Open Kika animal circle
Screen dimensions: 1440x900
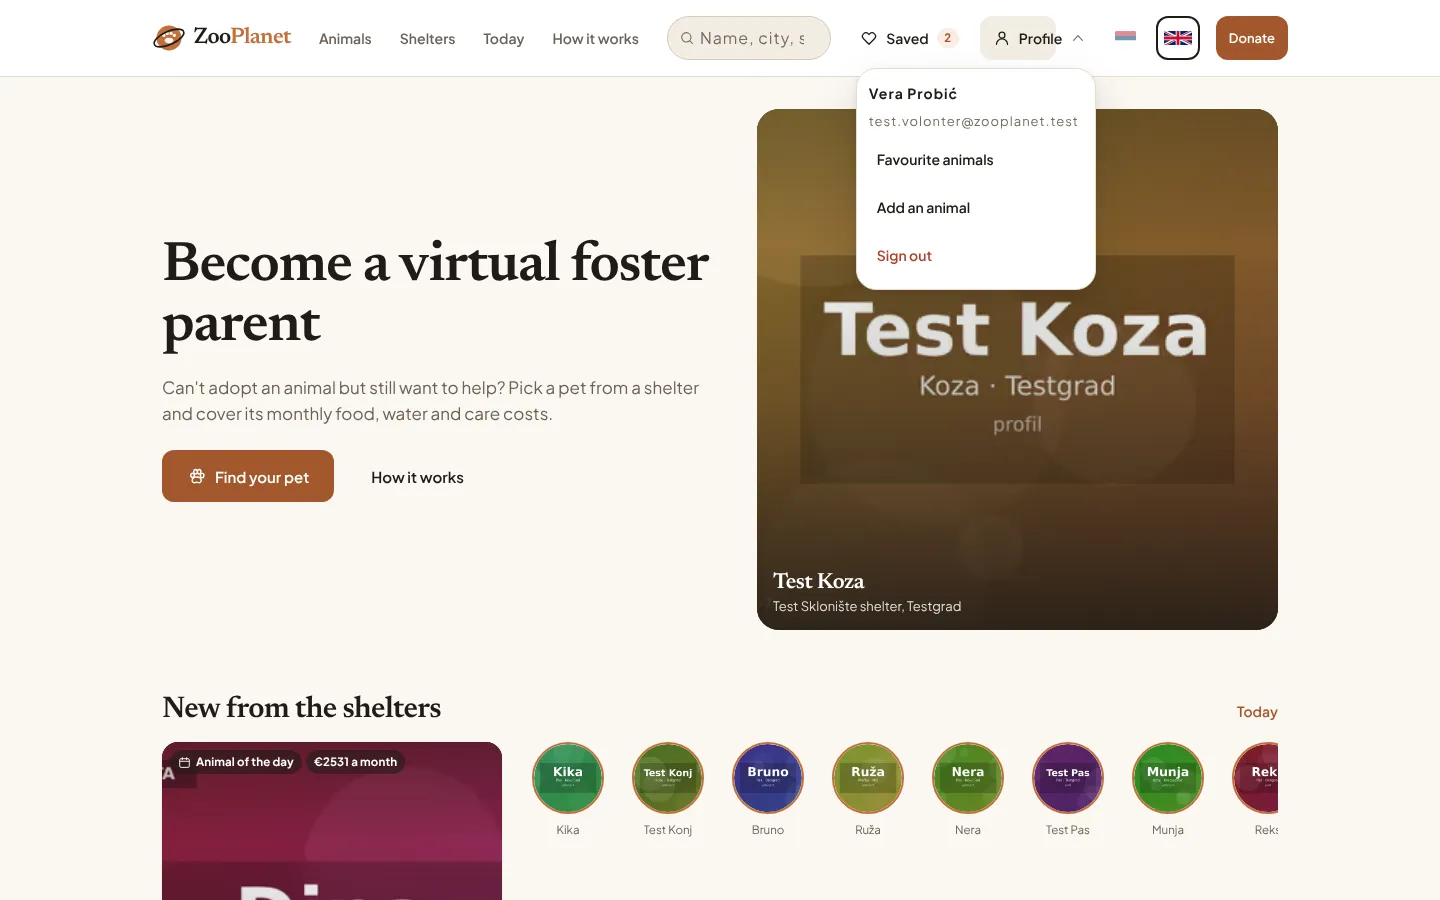(x=568, y=778)
